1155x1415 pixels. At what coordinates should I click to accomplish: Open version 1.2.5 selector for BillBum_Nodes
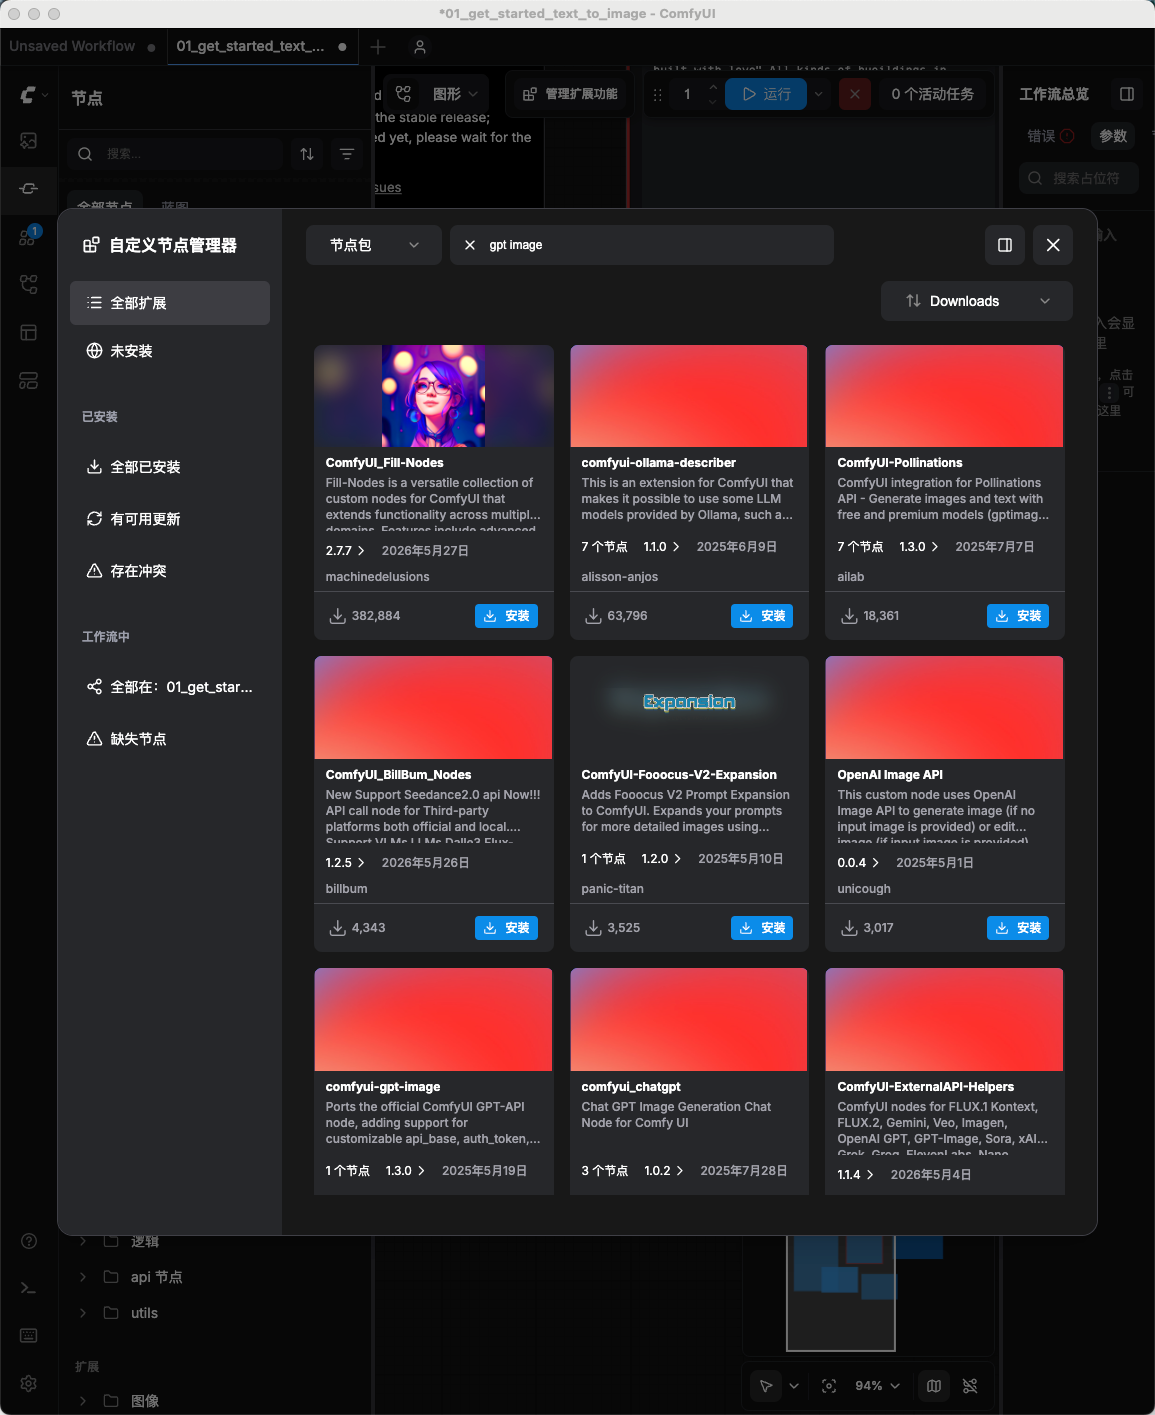click(x=345, y=863)
